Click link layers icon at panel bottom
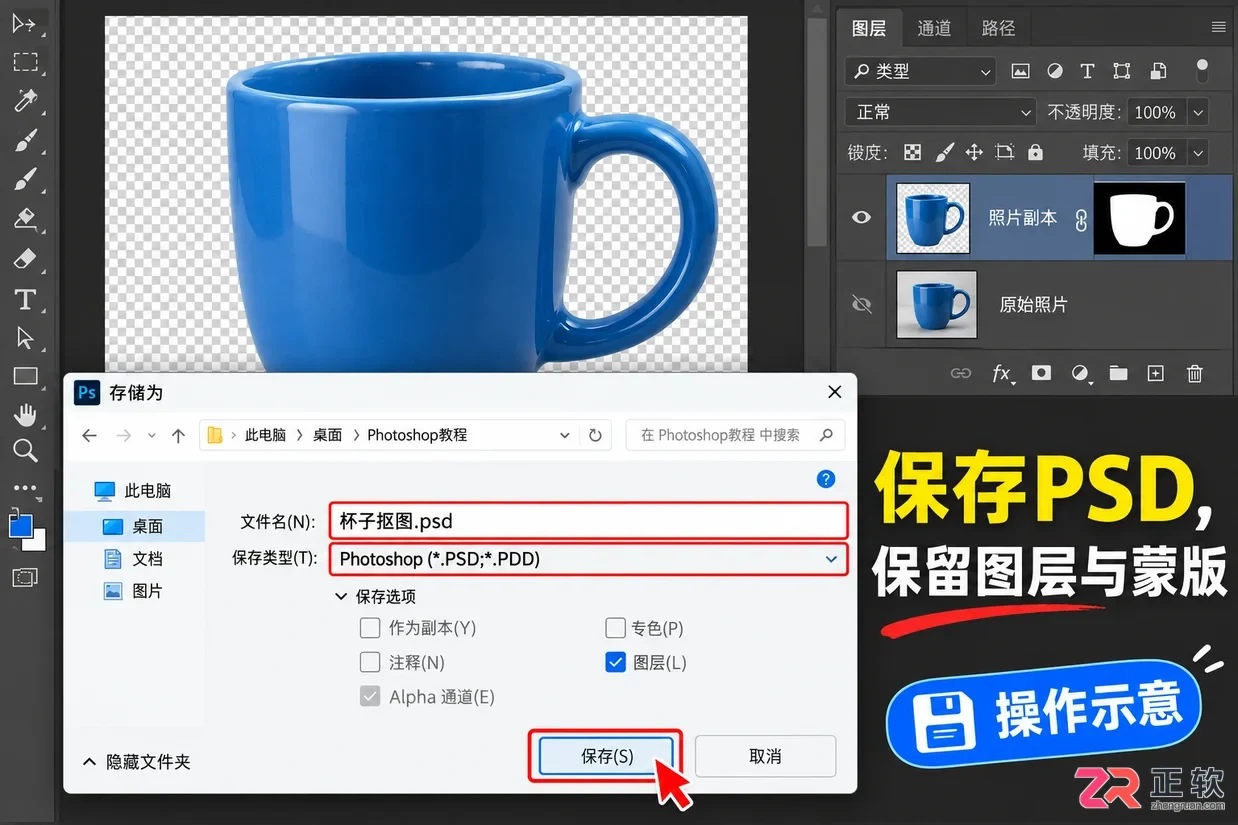1238x825 pixels. 961,373
